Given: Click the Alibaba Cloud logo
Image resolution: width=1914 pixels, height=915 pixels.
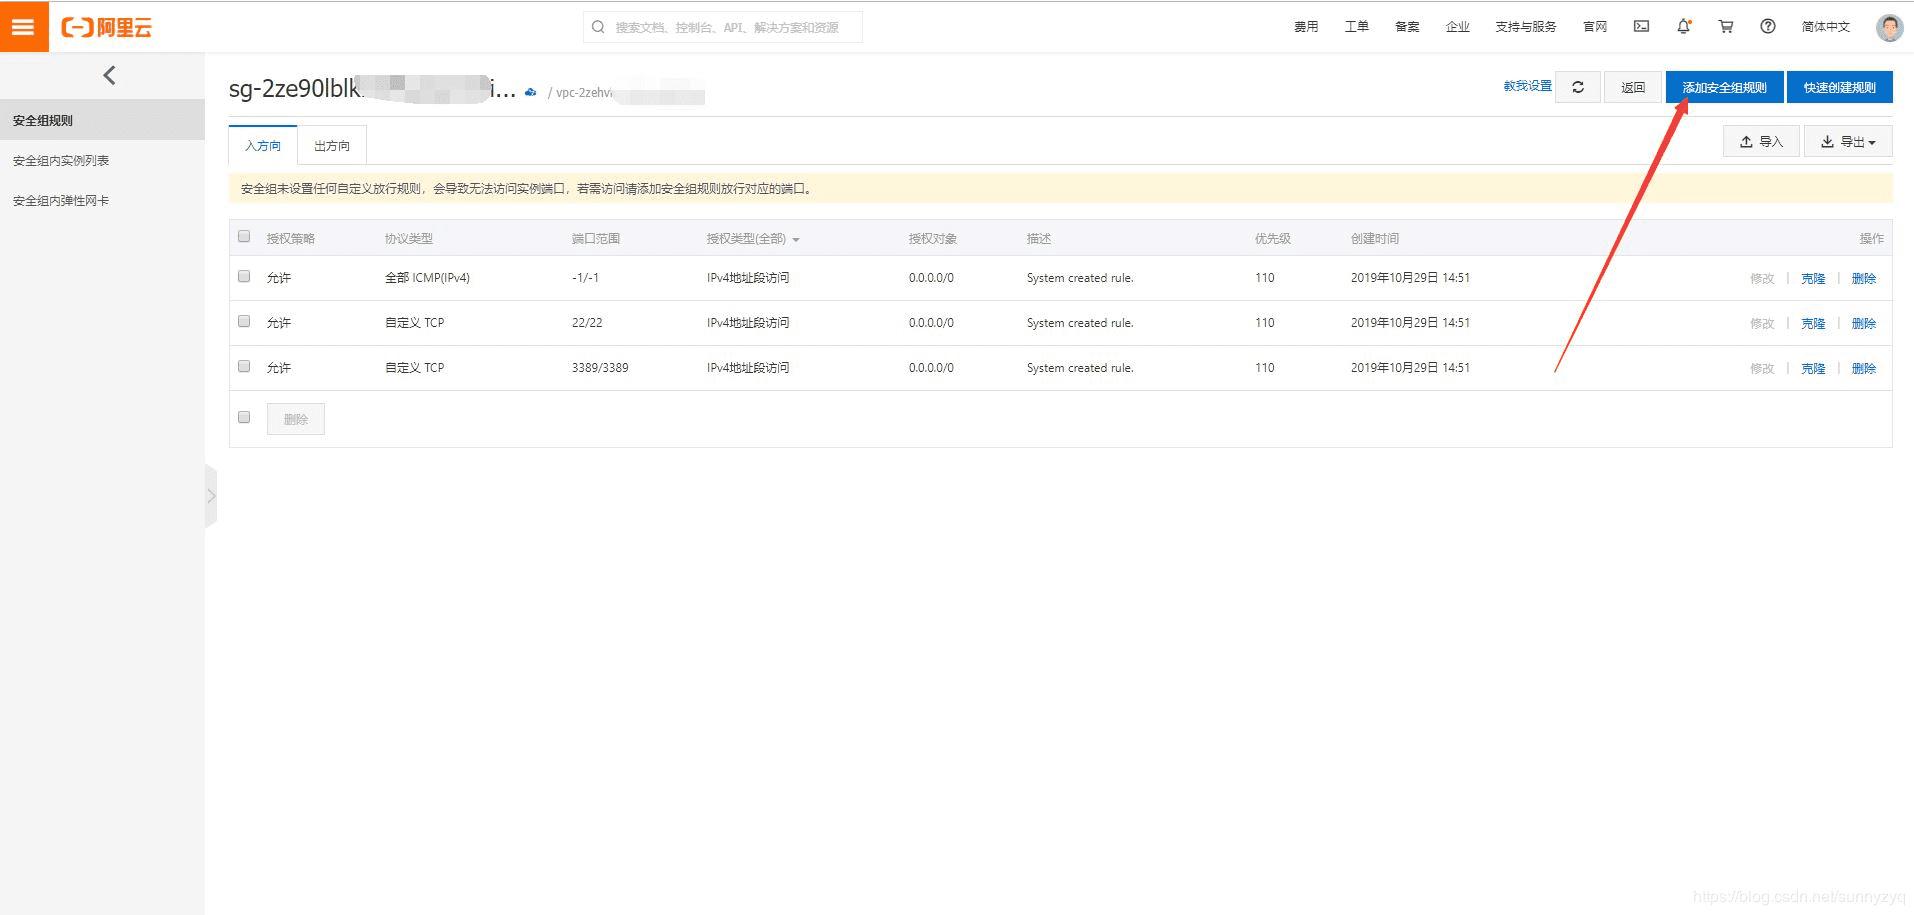Looking at the screenshot, I should pos(107,28).
